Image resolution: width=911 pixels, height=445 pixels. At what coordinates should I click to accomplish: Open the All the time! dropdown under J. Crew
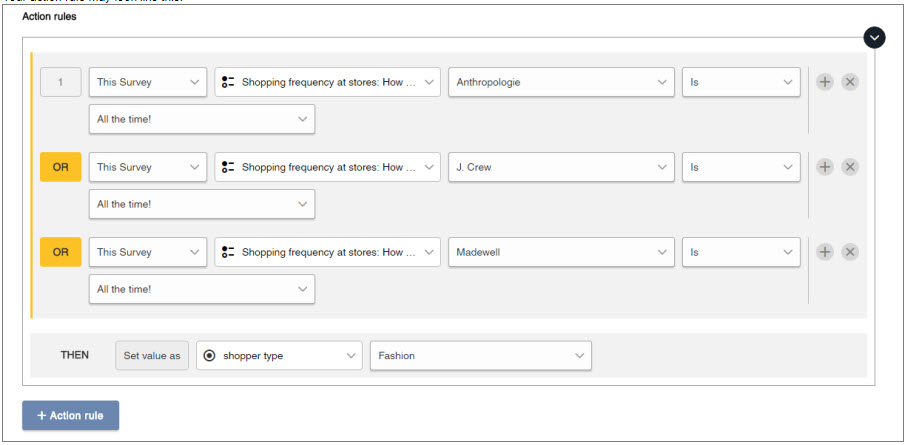tap(202, 204)
